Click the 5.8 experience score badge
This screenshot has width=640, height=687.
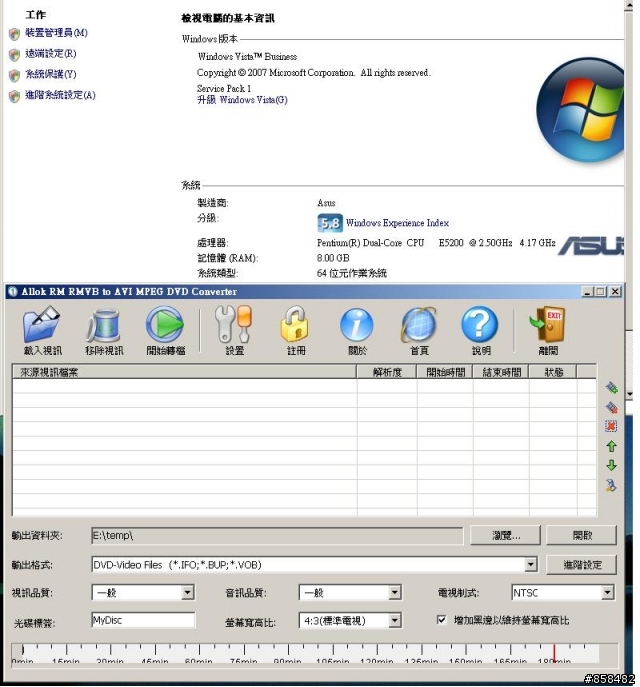[x=329, y=223]
